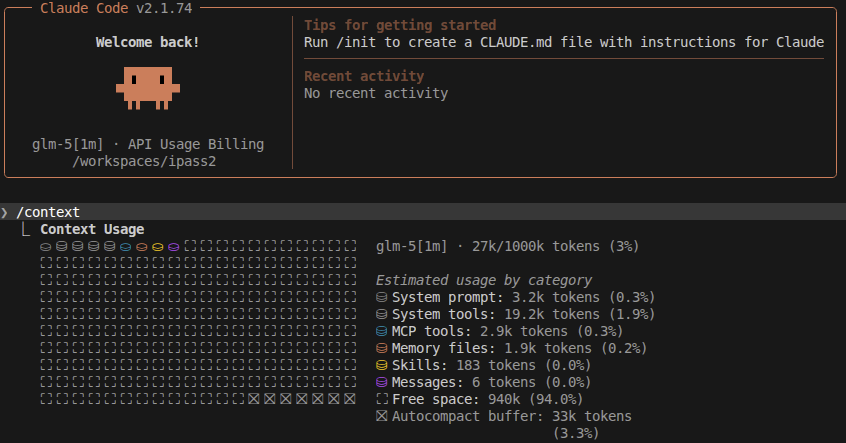Click MCP tools: 2.9k tokens row
This screenshot has width=846, height=443.
[500, 331]
